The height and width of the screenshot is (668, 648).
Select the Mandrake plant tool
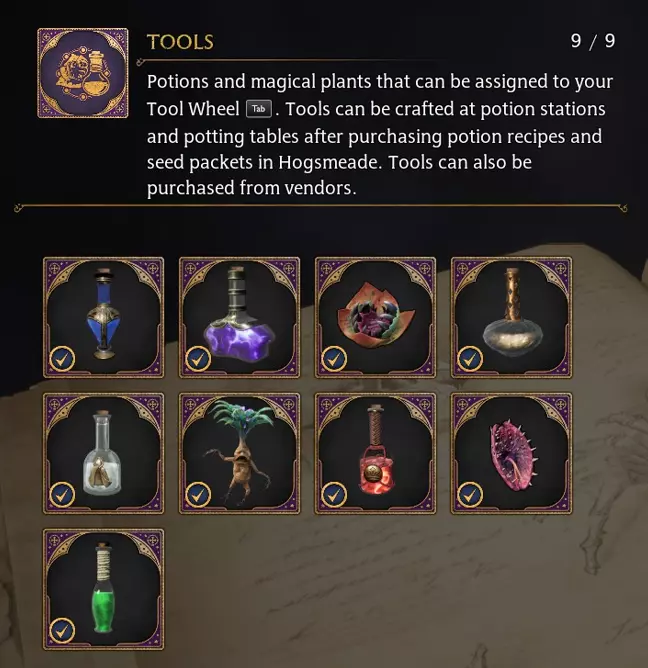click(239, 453)
